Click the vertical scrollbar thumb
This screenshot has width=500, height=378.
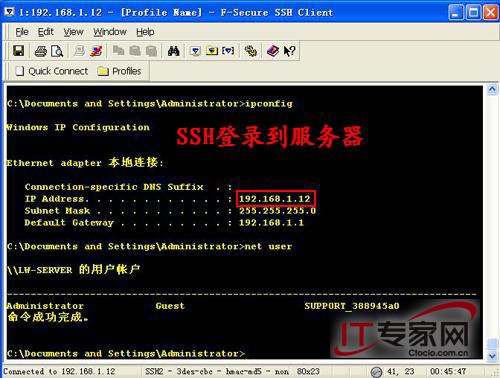pos(492,344)
